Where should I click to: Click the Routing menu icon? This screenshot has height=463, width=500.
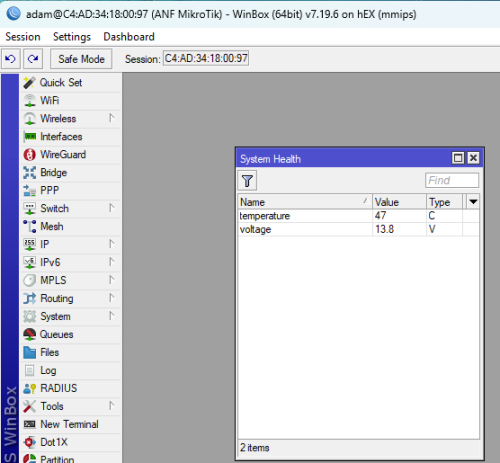pyautogui.click(x=29, y=299)
